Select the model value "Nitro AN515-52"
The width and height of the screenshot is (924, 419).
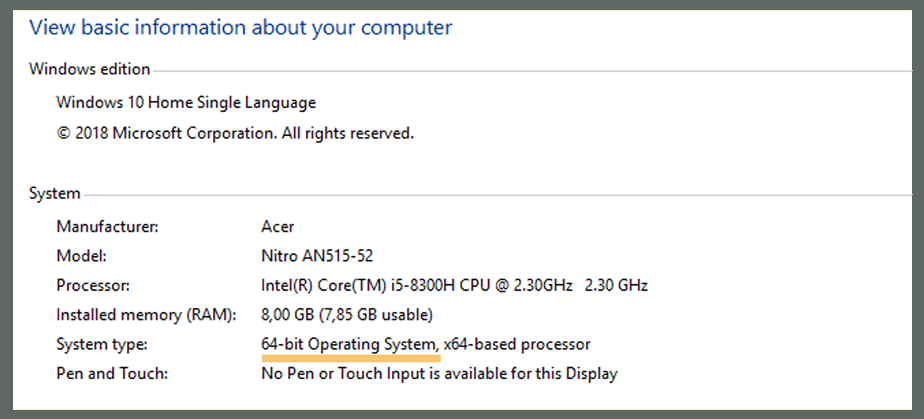315,255
